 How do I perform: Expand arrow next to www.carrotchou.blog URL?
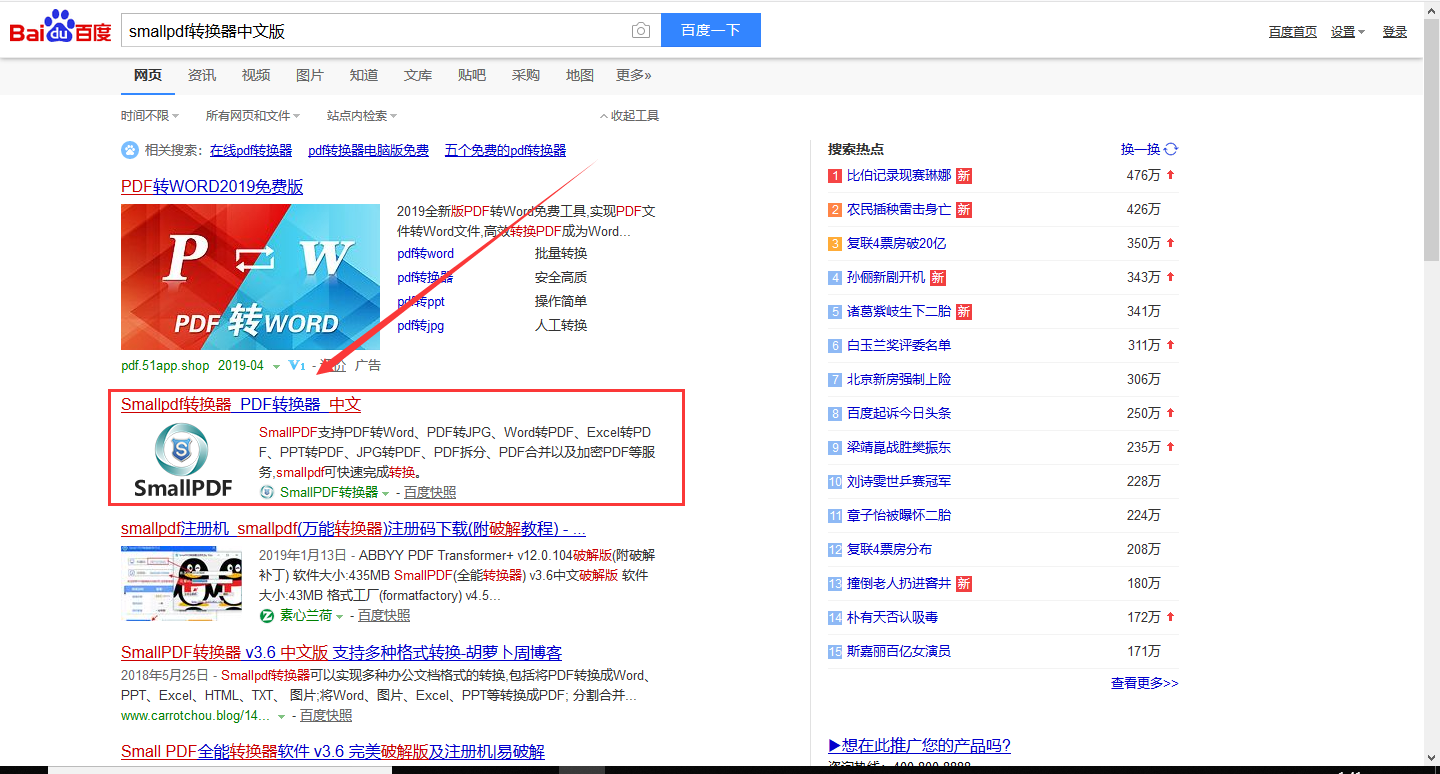[282, 717]
